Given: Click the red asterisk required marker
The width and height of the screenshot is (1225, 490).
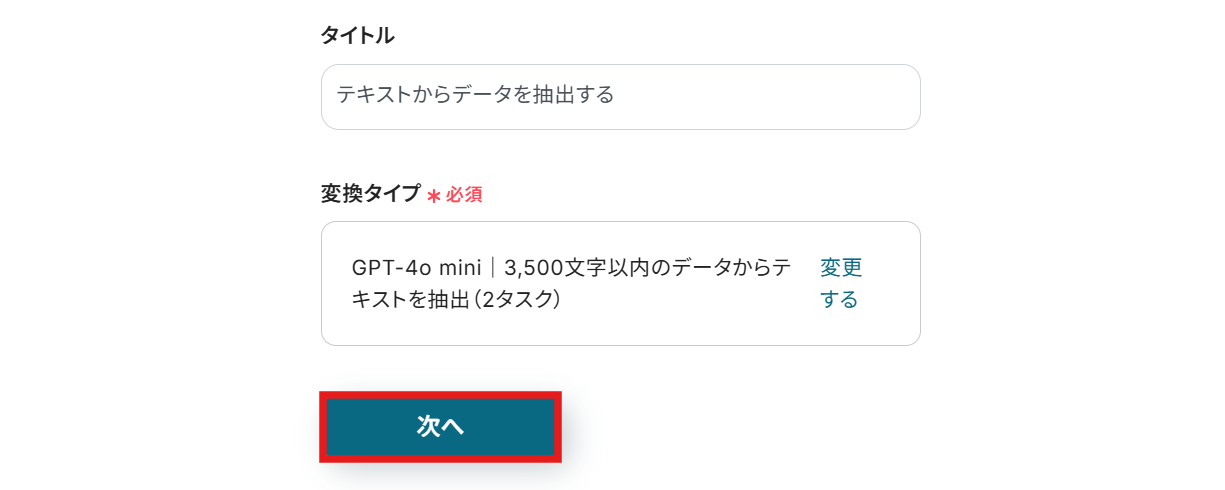Looking at the screenshot, I should coord(434,196).
